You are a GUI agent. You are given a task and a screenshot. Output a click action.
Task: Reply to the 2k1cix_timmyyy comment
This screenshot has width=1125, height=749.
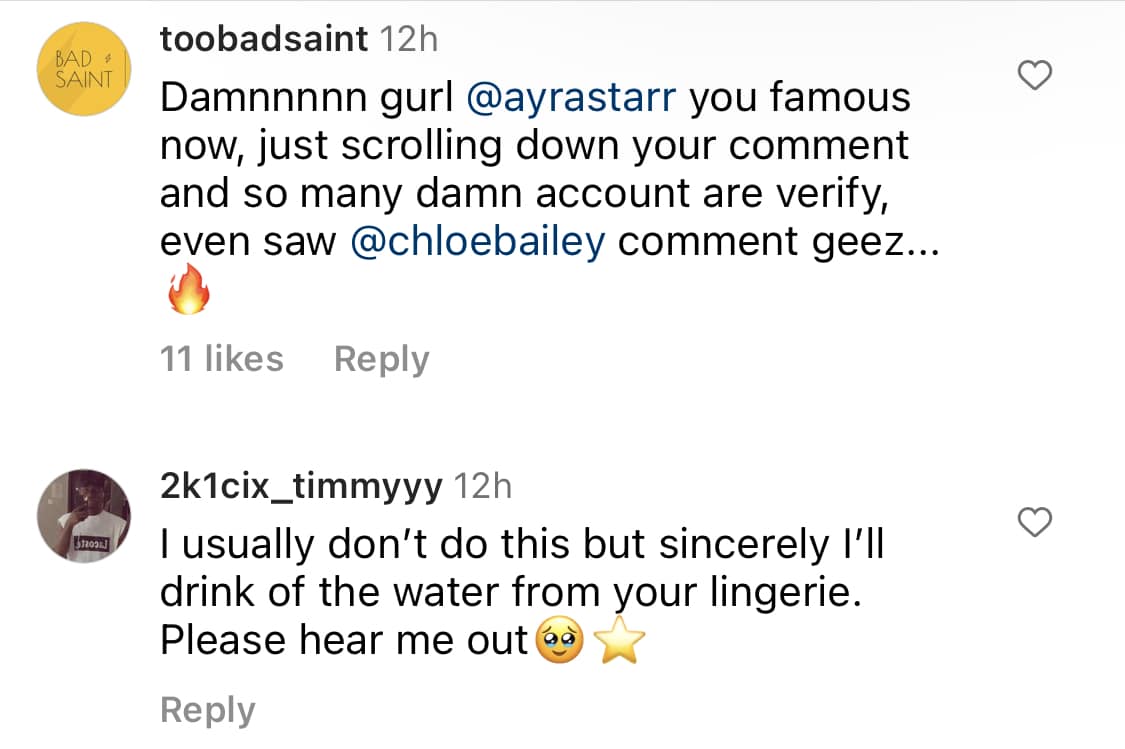207,710
